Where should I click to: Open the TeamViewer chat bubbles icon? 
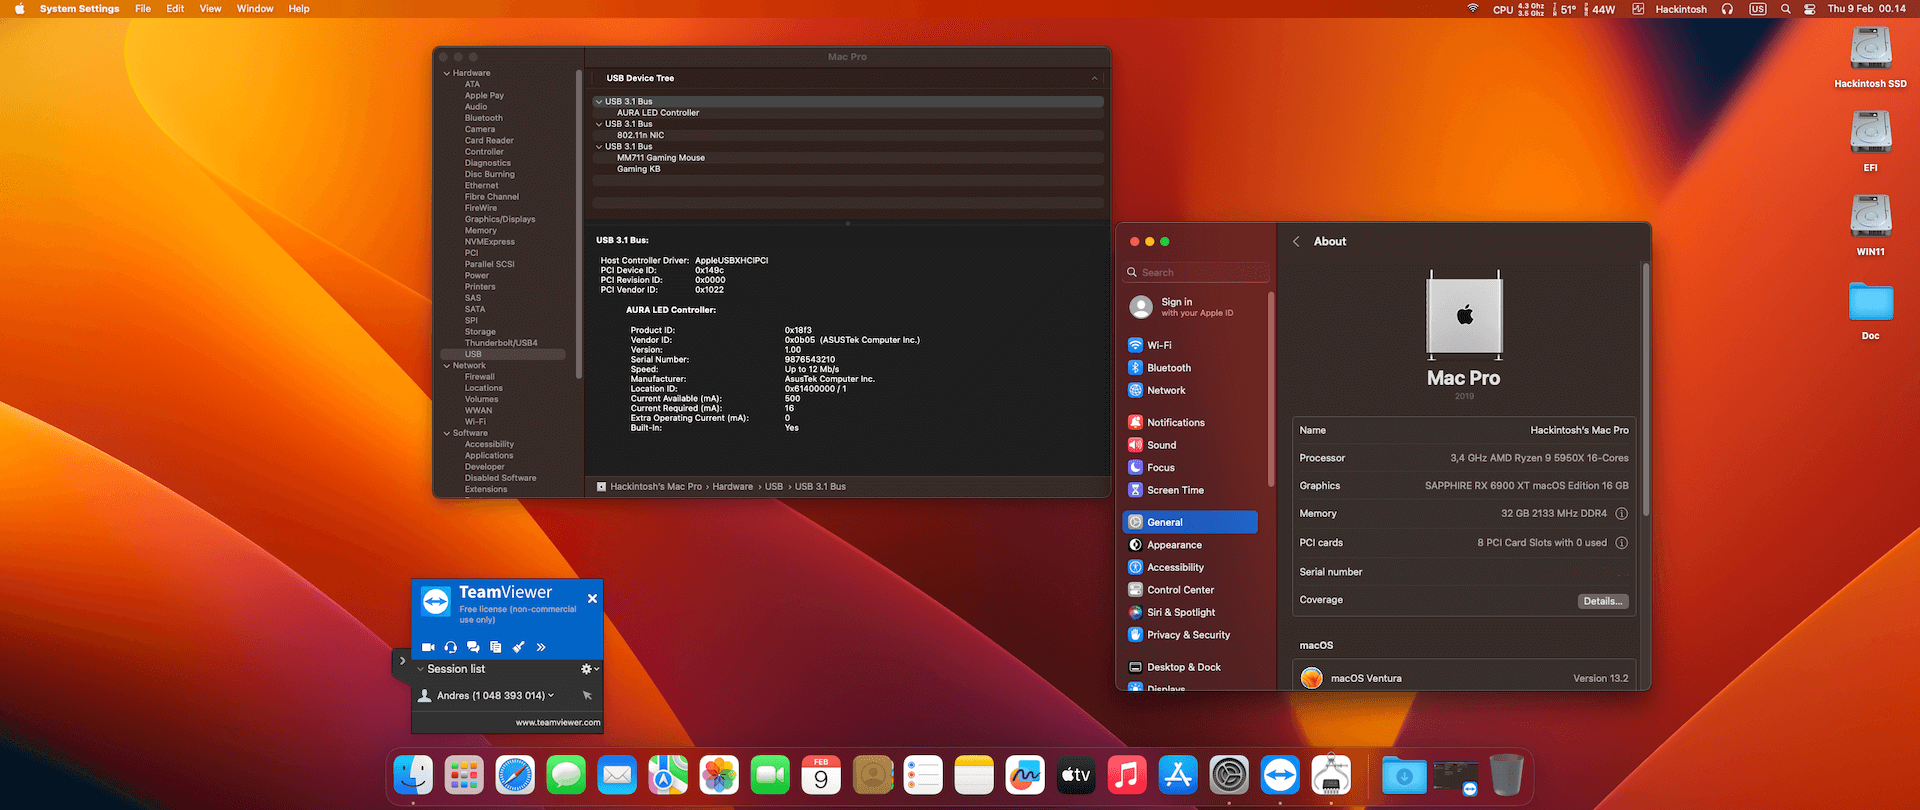tap(473, 647)
